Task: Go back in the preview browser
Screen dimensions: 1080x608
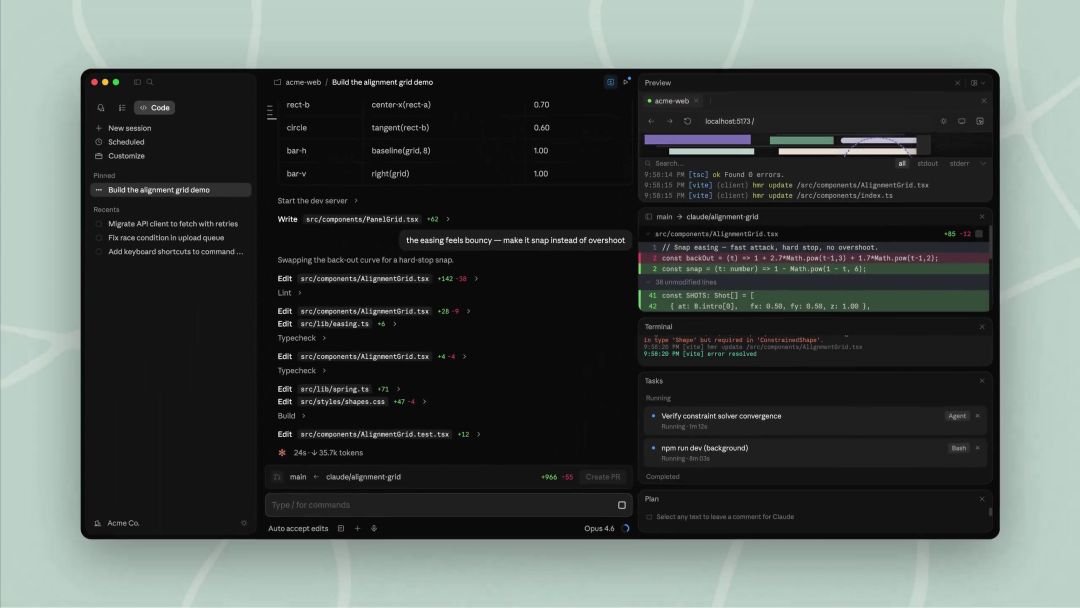Action: pyautogui.click(x=651, y=121)
